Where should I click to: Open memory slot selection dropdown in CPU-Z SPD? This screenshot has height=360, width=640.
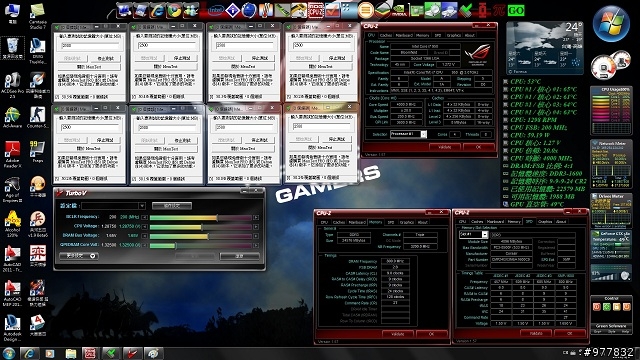click(473, 235)
